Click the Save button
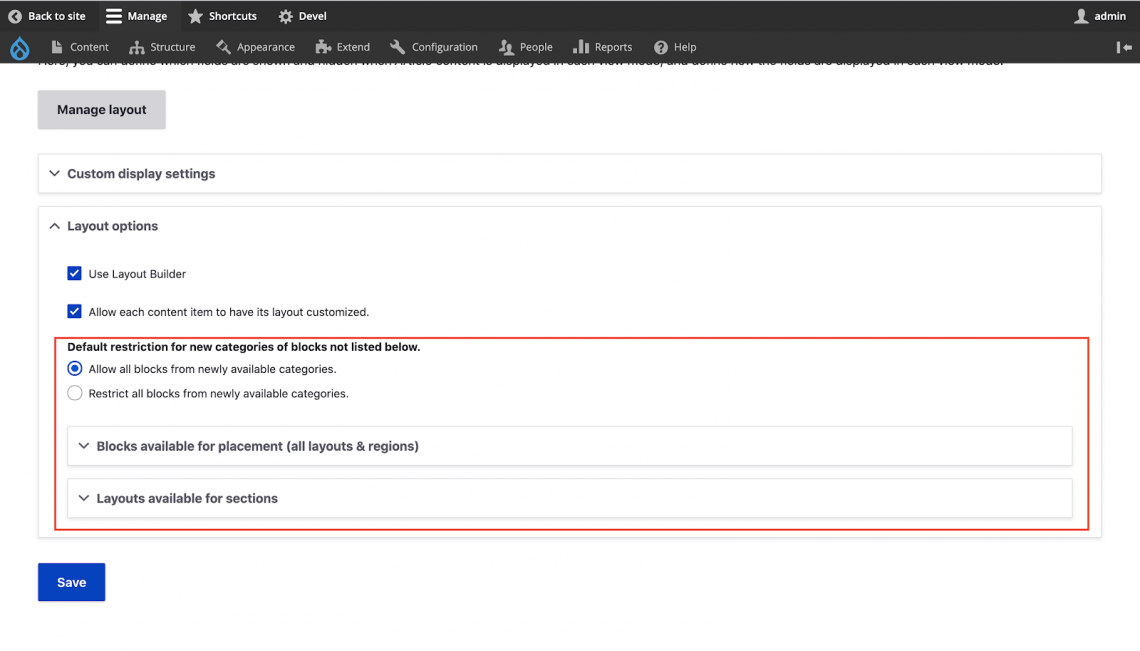Screen dimensions: 1140x651 (x=71, y=582)
